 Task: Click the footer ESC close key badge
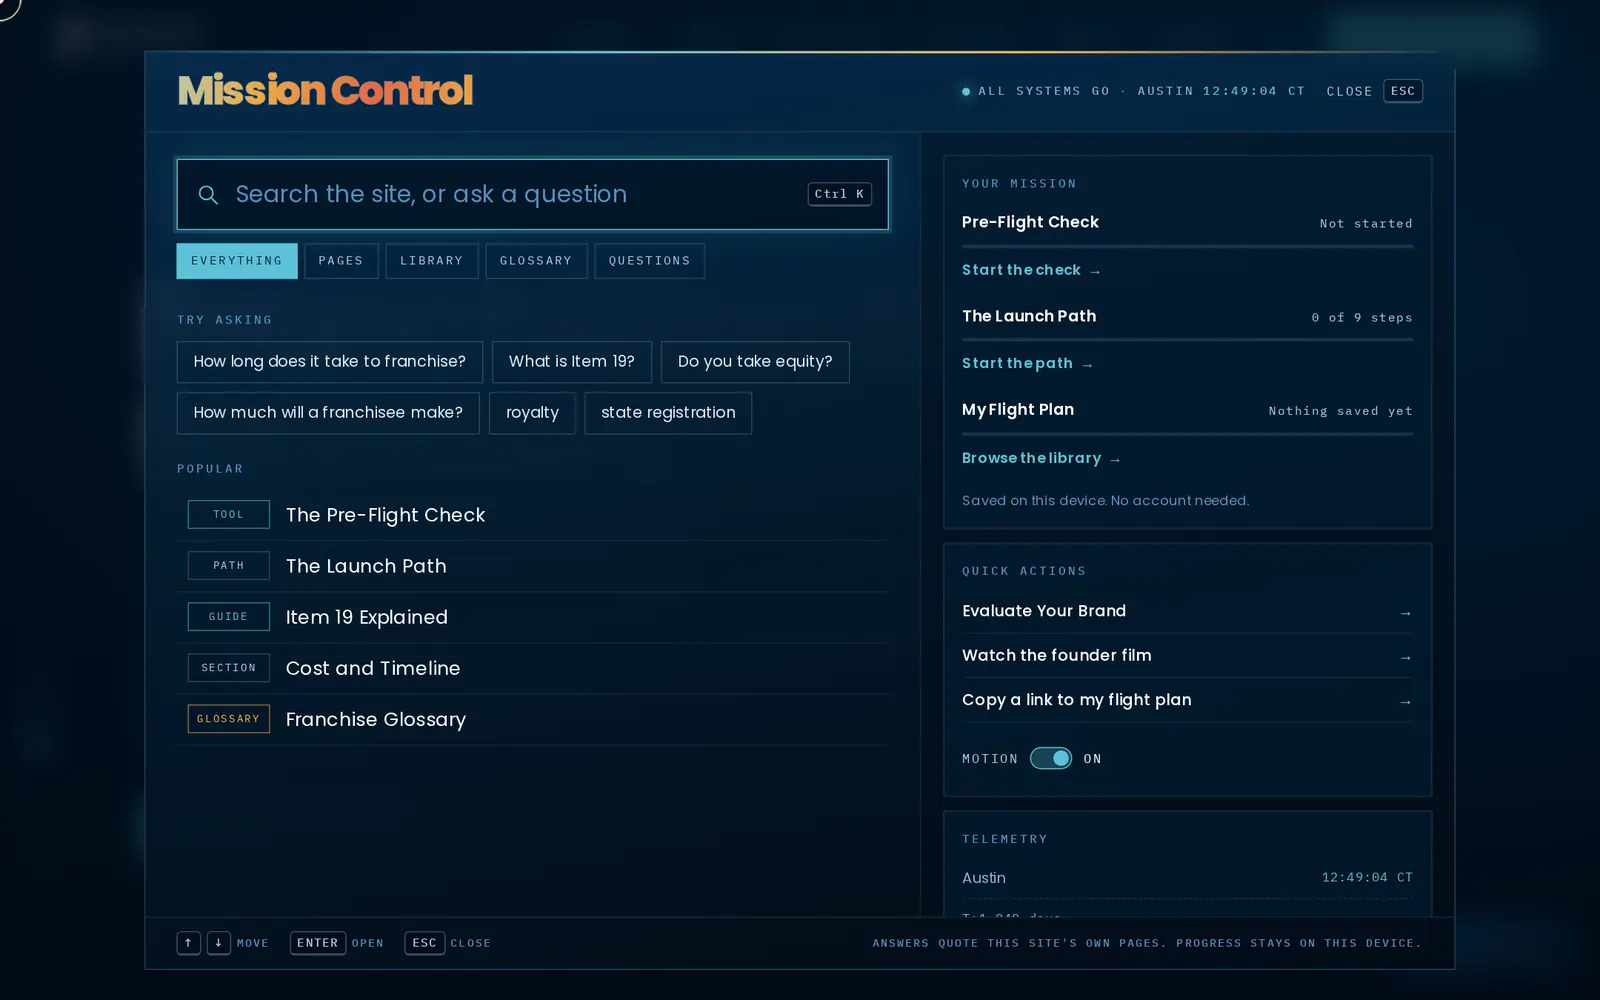click(x=424, y=943)
